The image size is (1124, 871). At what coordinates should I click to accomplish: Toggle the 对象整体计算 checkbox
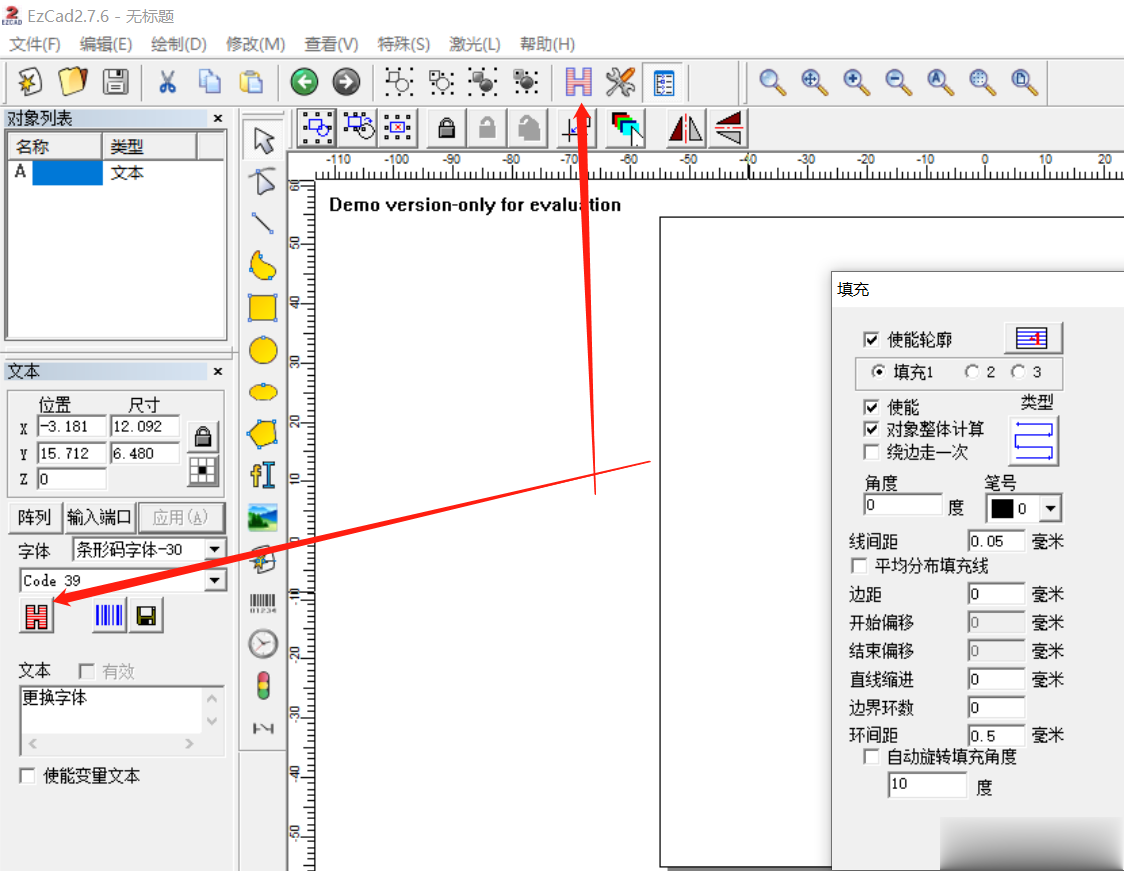coord(871,429)
